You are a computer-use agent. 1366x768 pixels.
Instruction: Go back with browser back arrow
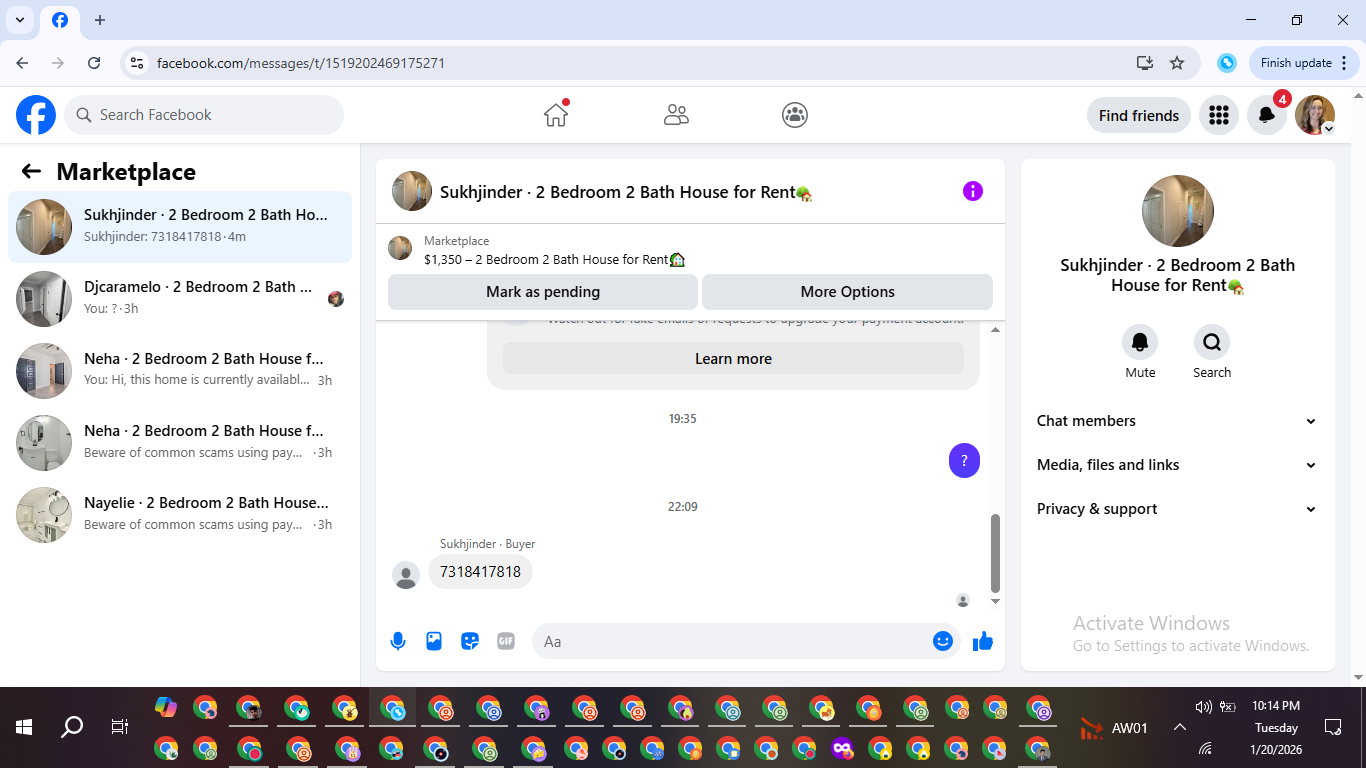coord(22,63)
